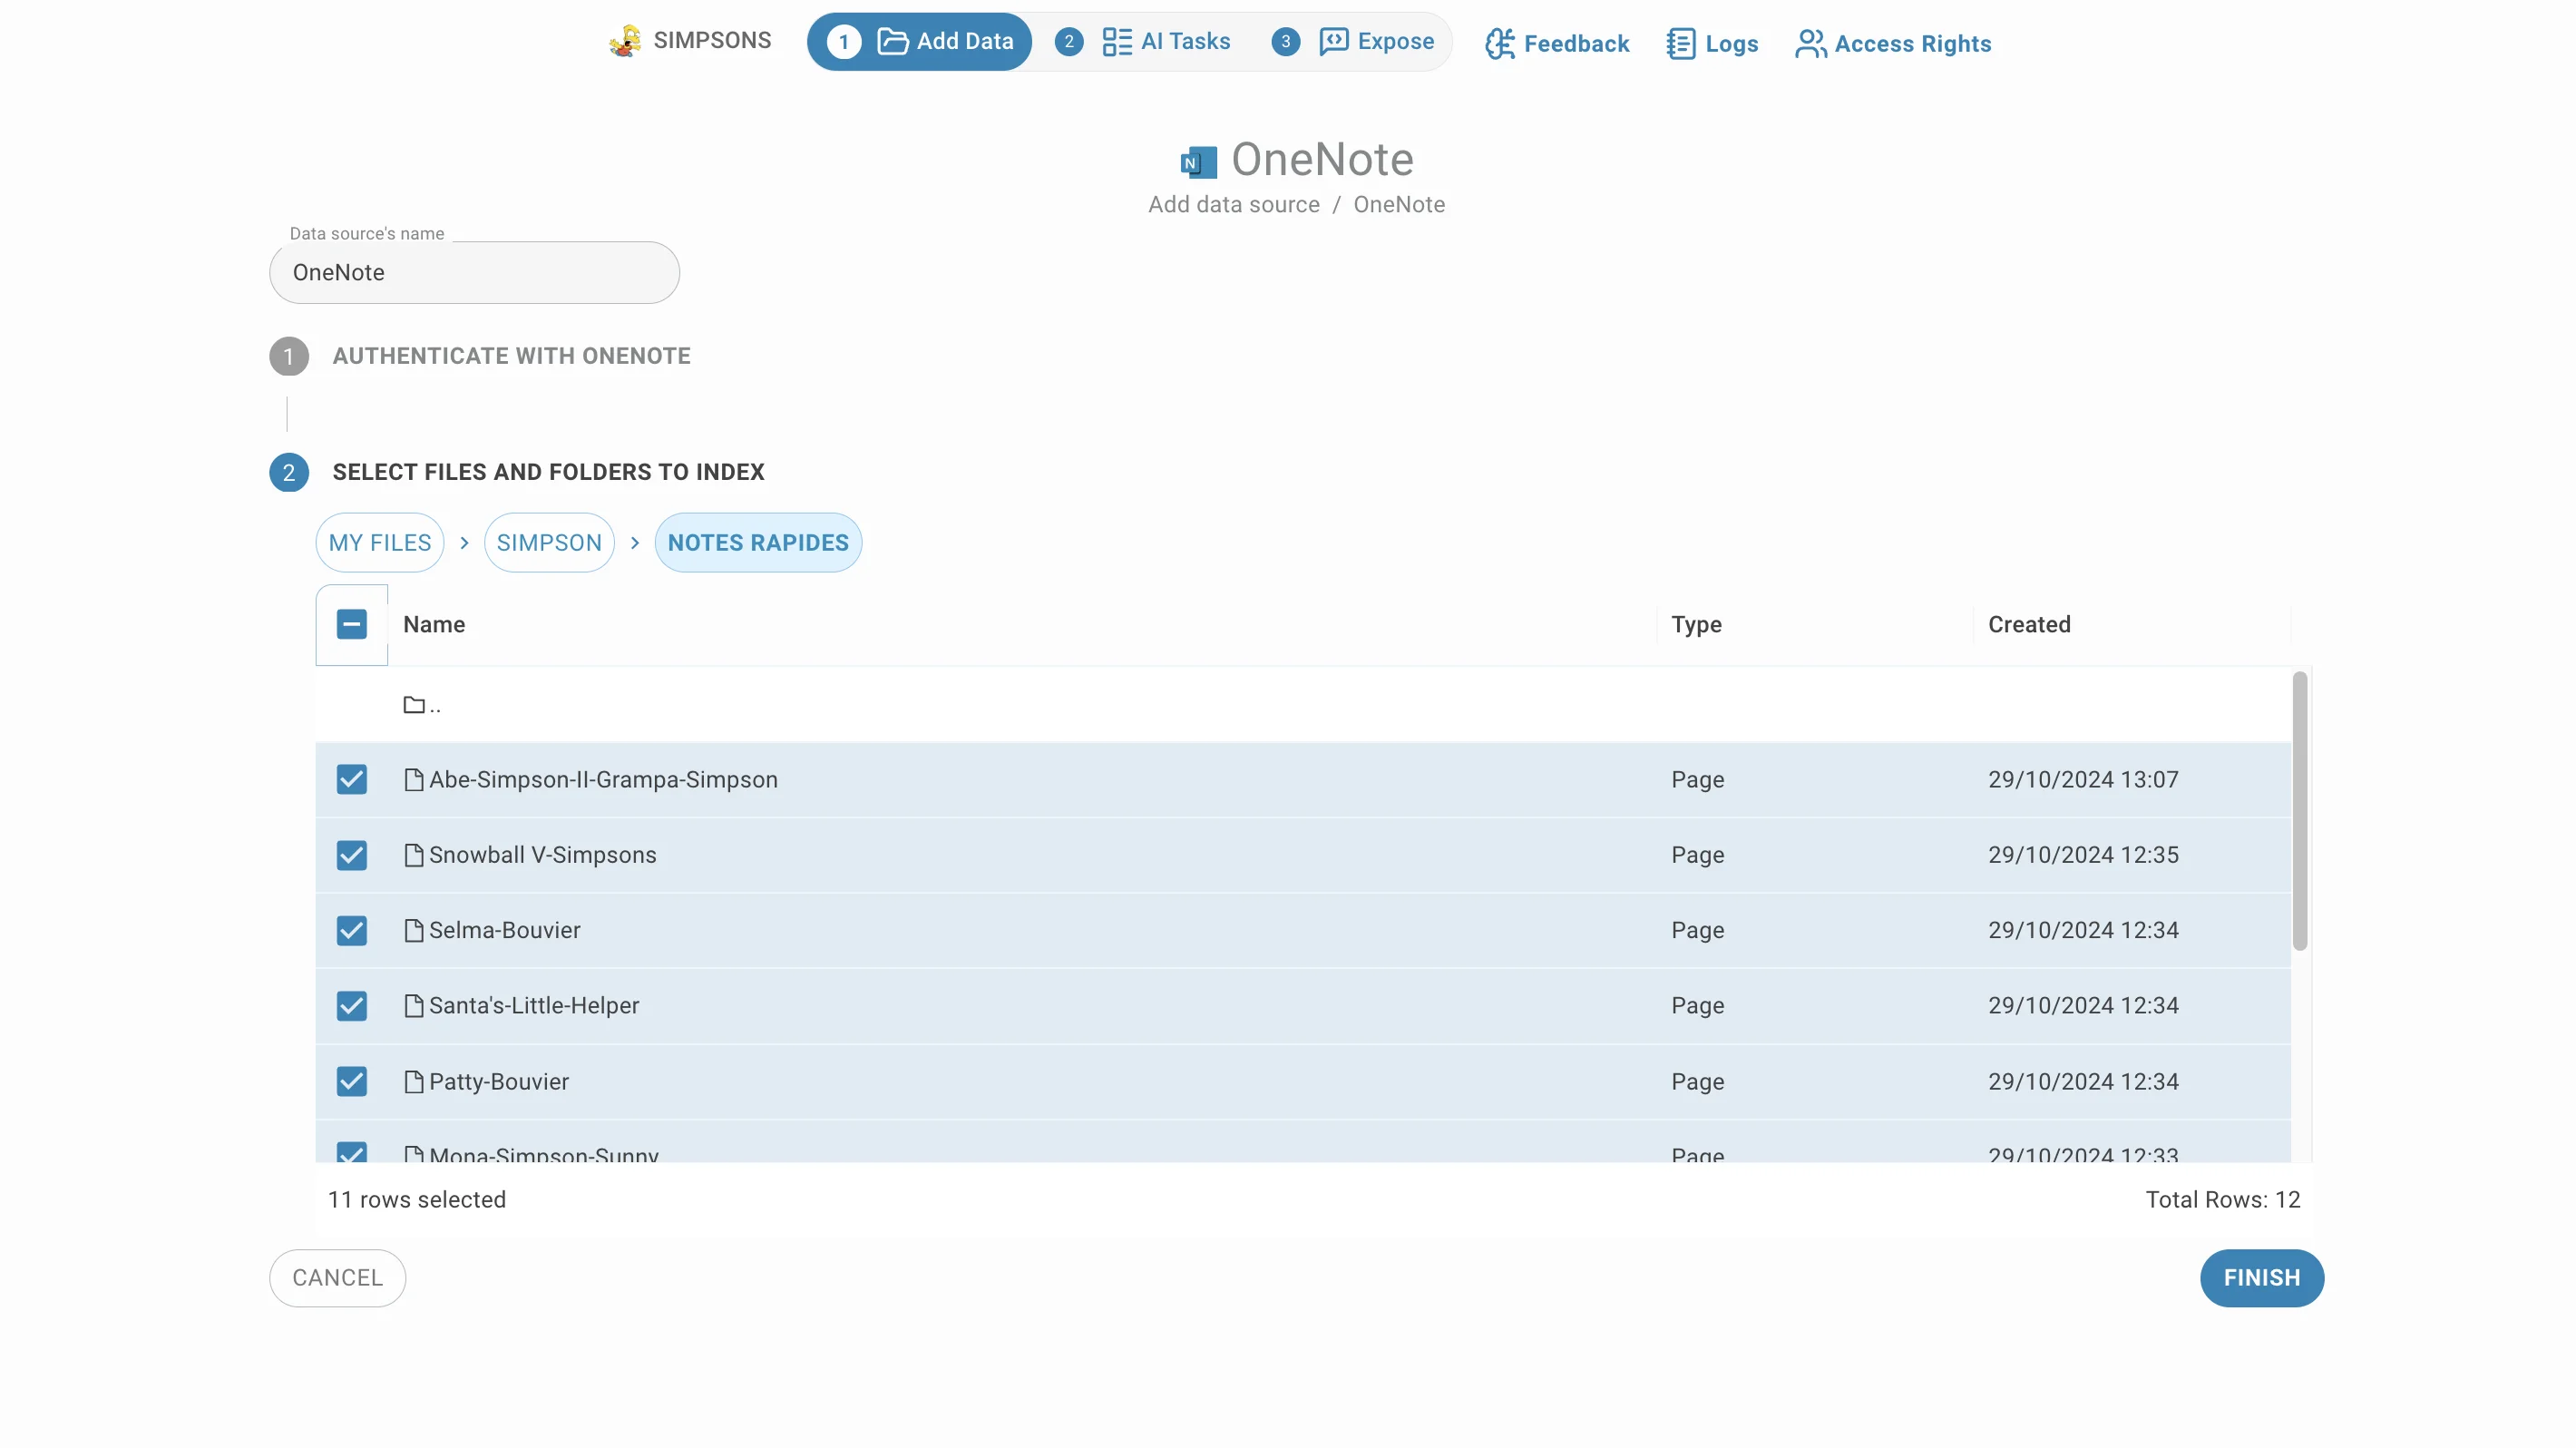Click the Selma-Bouvier file name
The width and height of the screenshot is (2576, 1448).
coord(505,930)
